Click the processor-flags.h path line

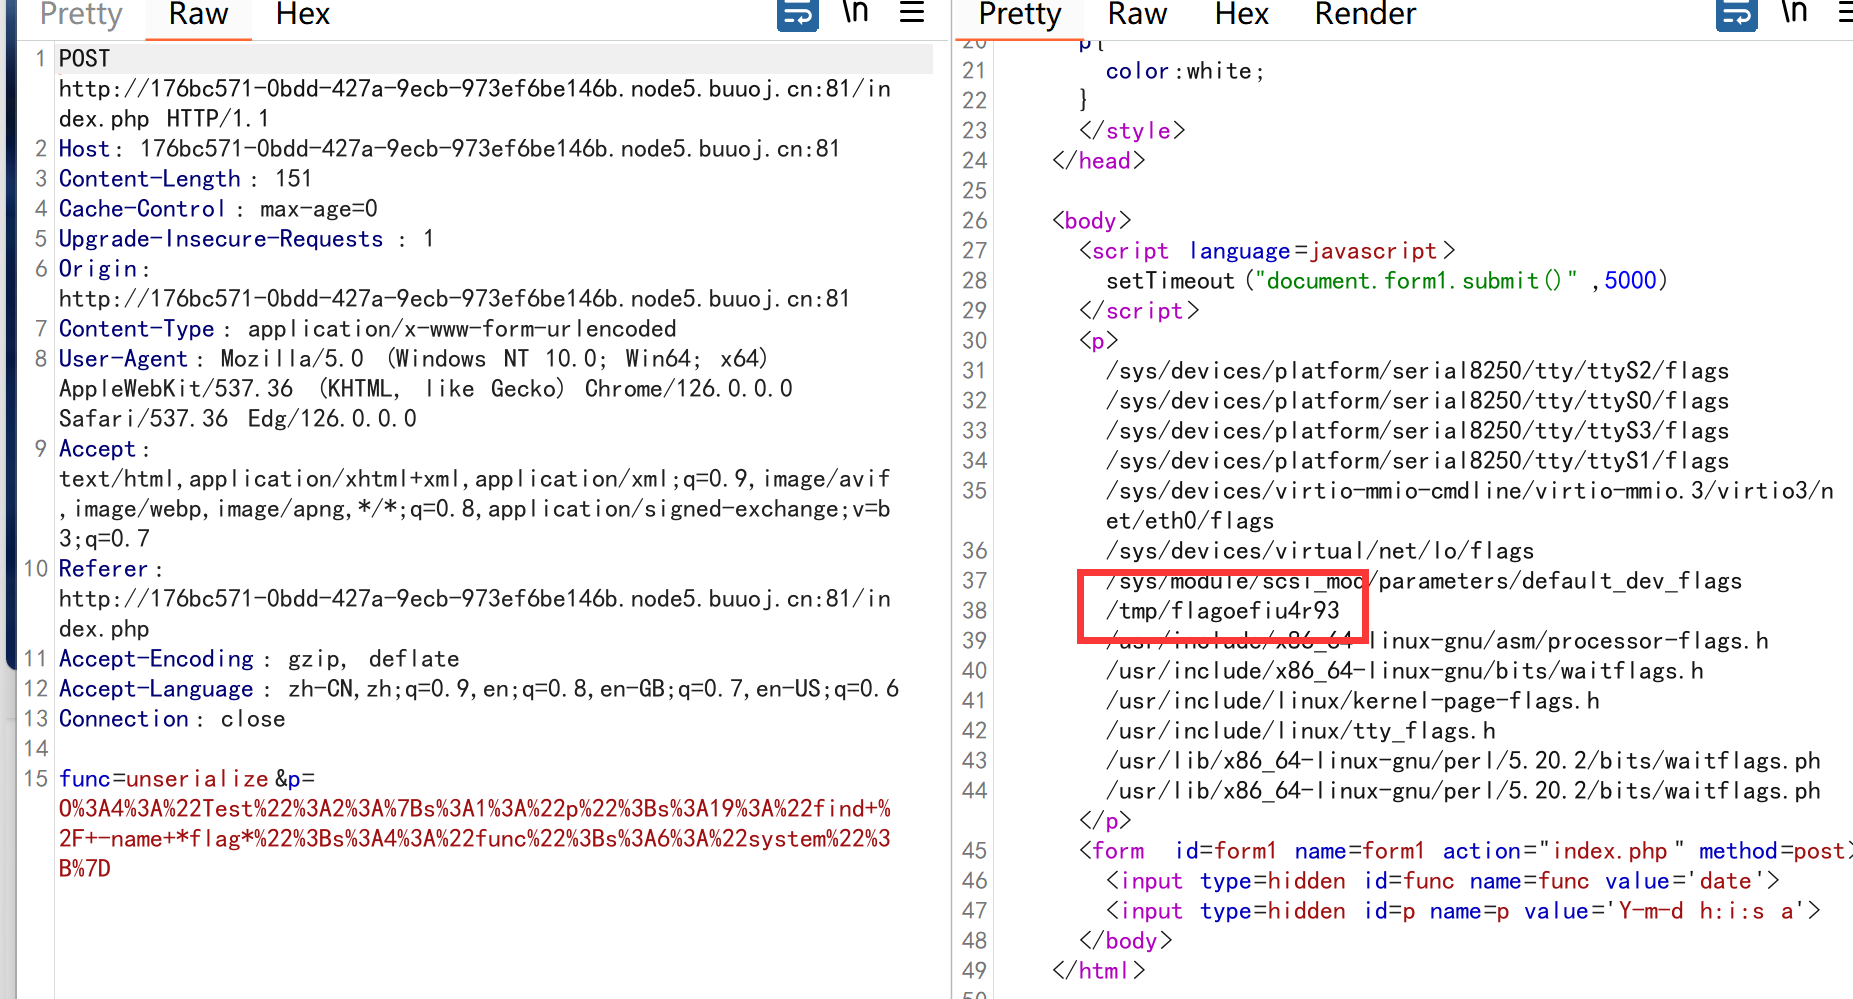click(1437, 641)
